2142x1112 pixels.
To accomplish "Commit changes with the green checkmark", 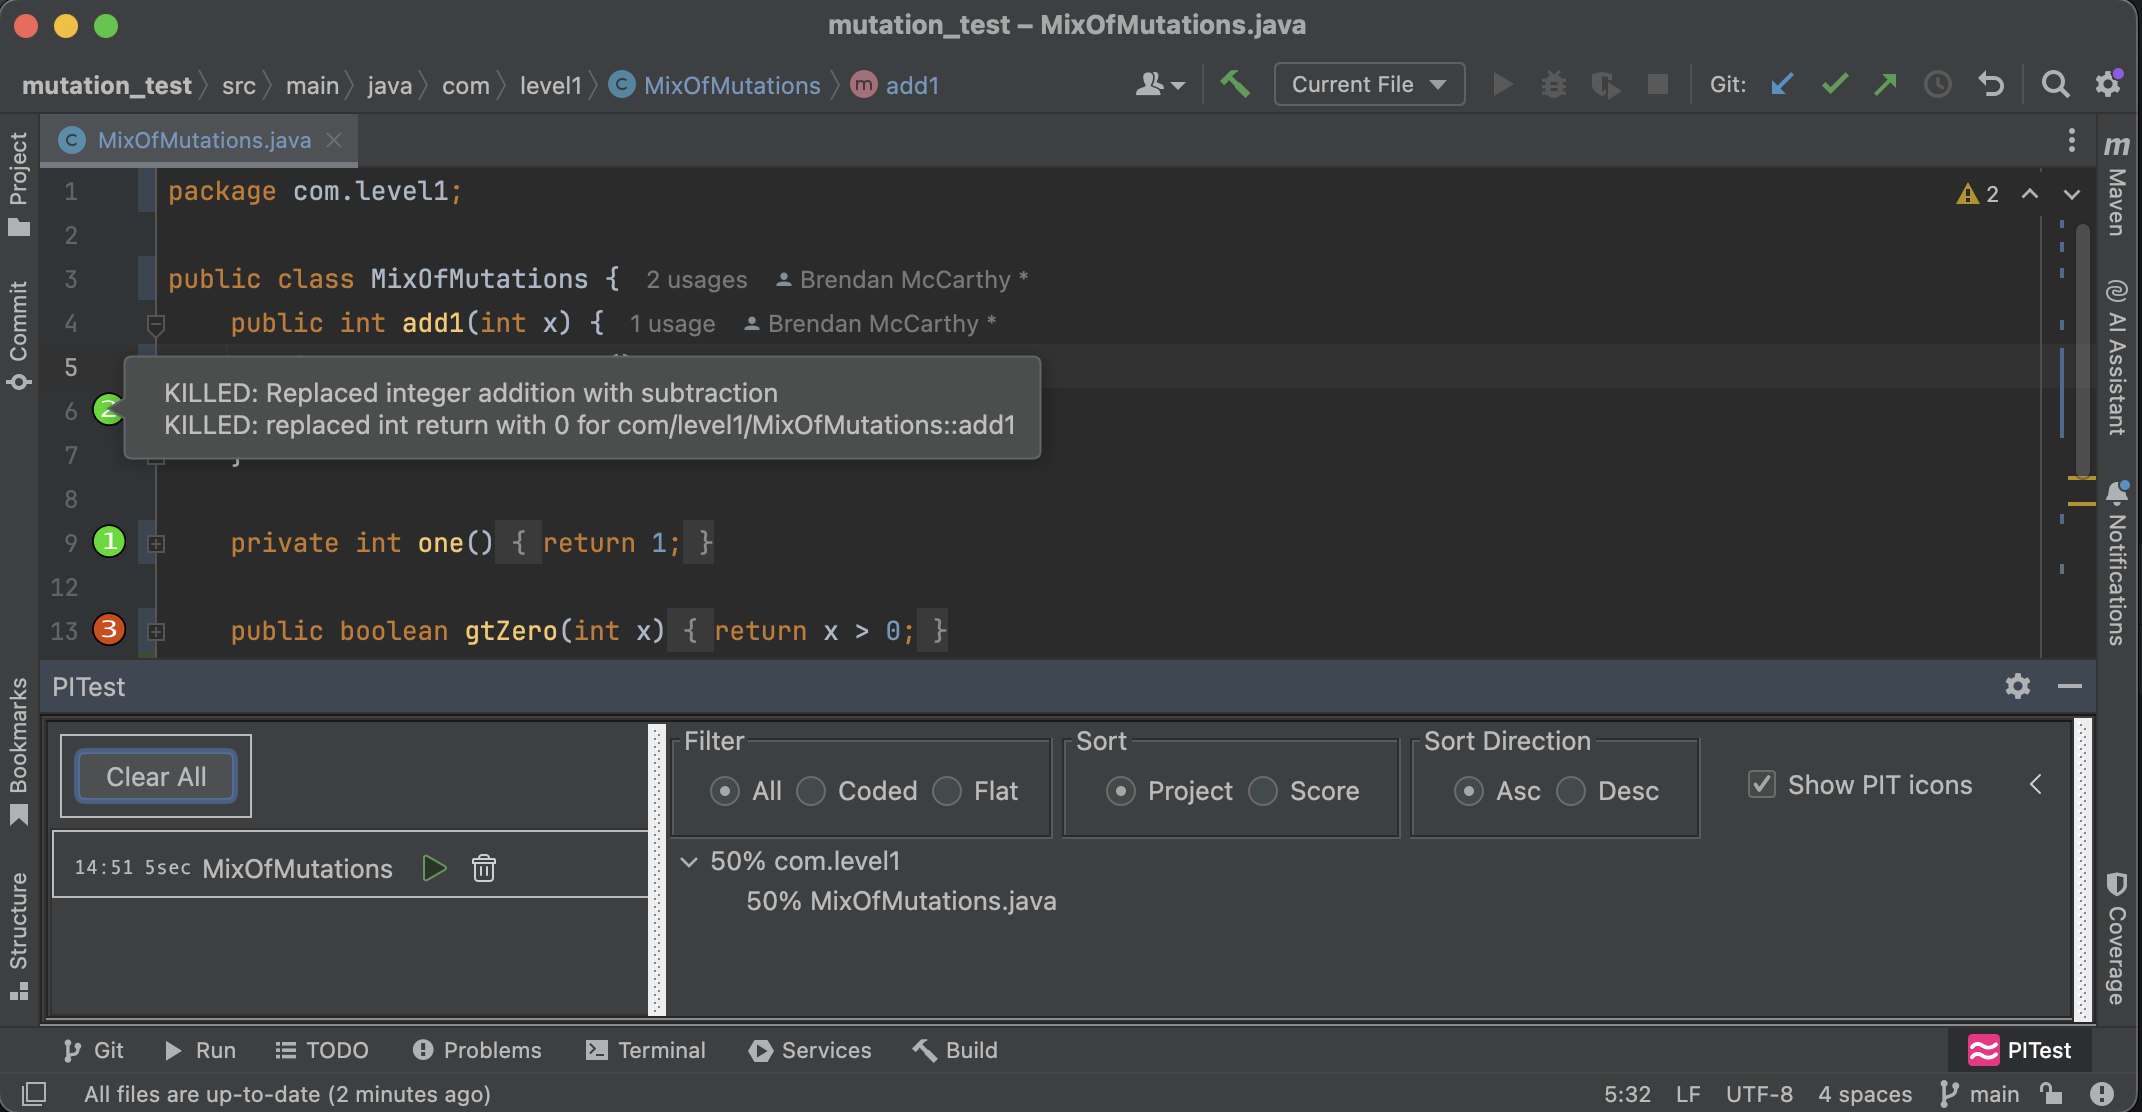I will tap(1834, 84).
